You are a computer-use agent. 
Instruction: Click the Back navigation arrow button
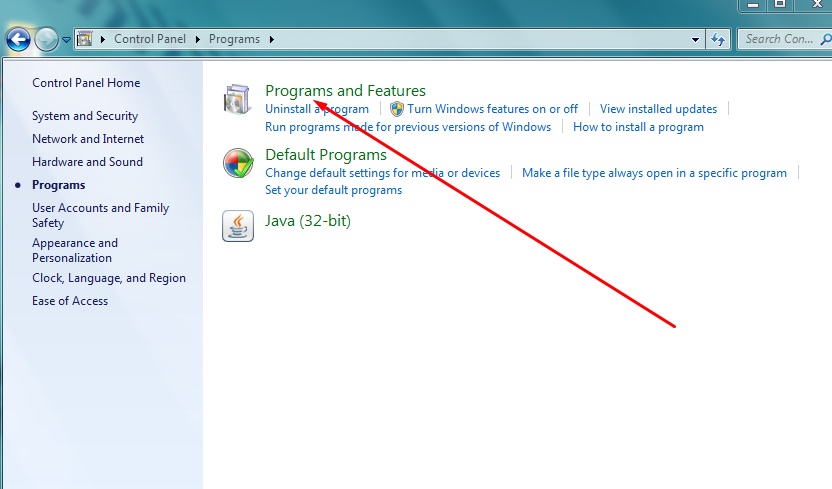(x=18, y=40)
